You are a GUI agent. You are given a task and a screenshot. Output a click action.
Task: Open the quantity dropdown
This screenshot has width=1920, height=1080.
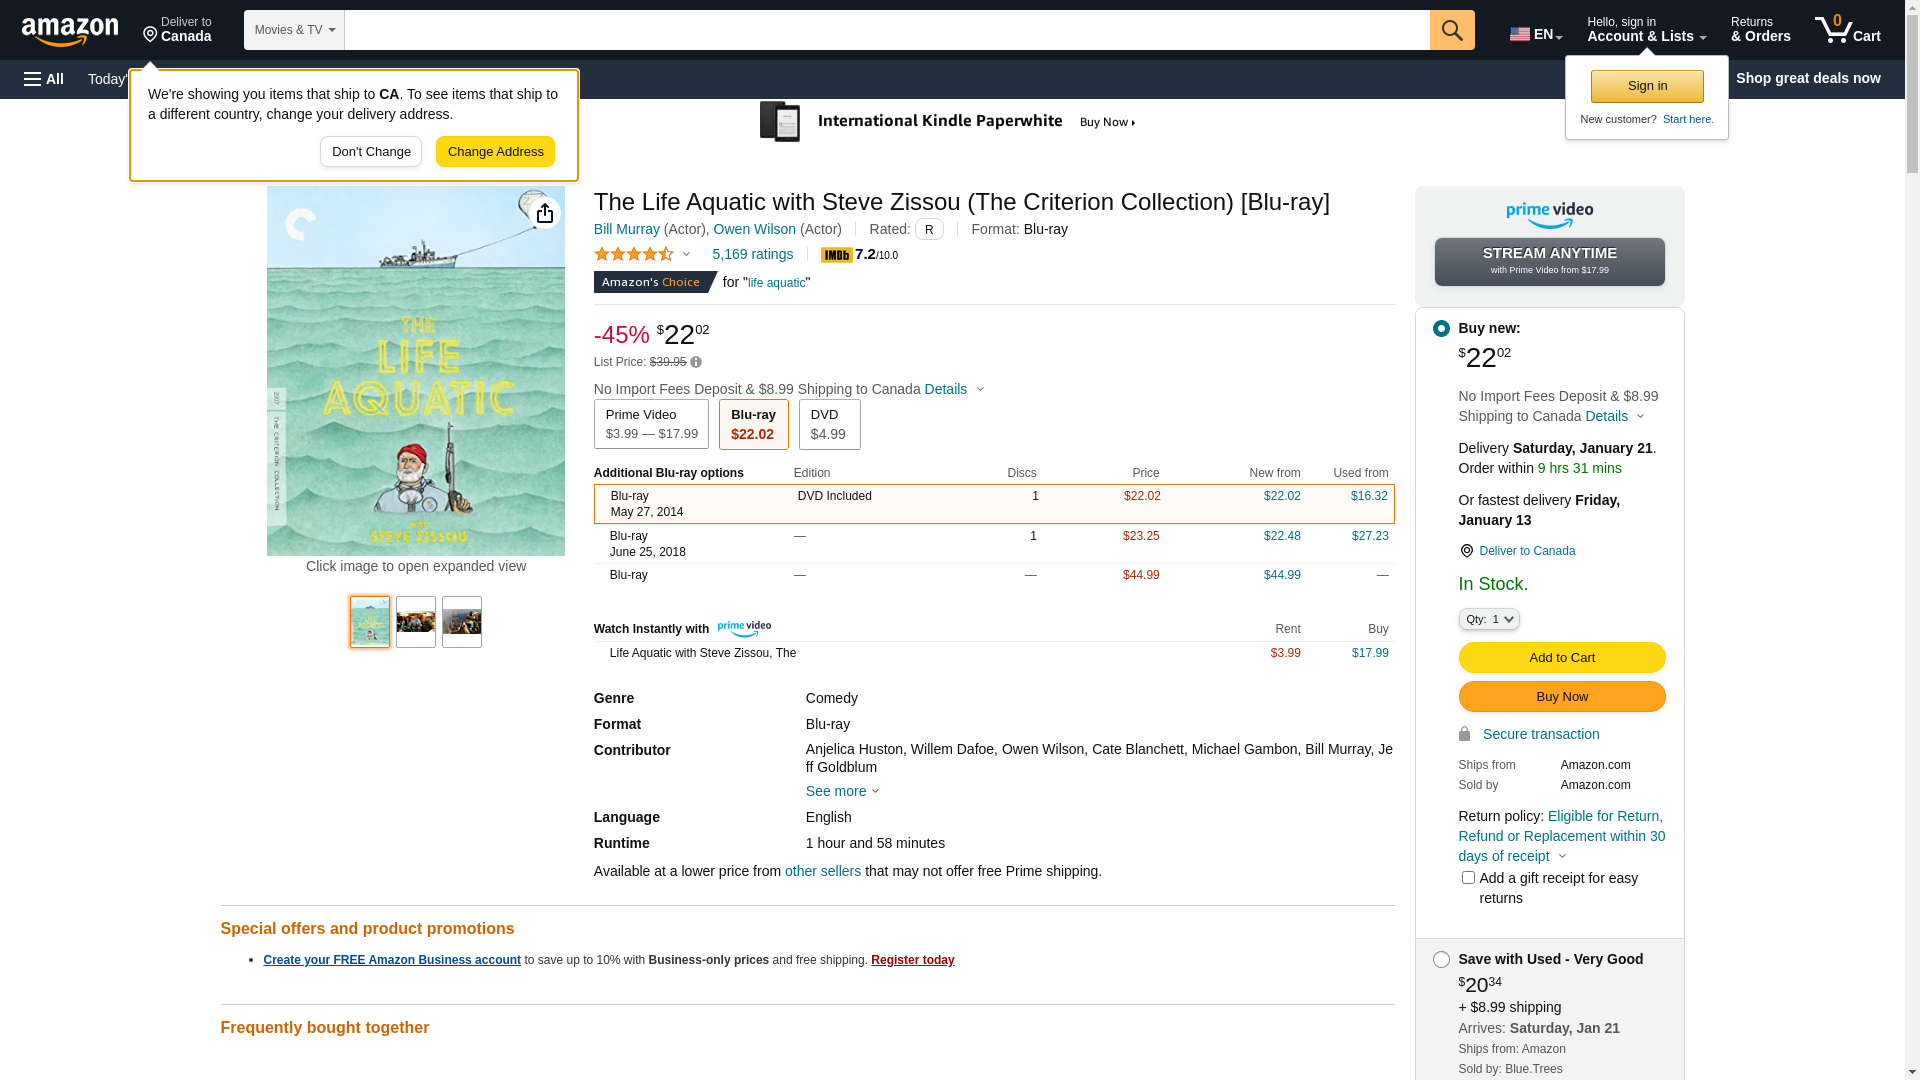[1488, 620]
